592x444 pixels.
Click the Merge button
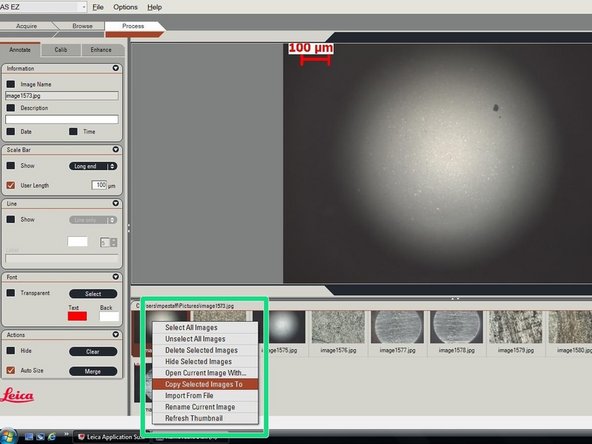(x=93, y=372)
